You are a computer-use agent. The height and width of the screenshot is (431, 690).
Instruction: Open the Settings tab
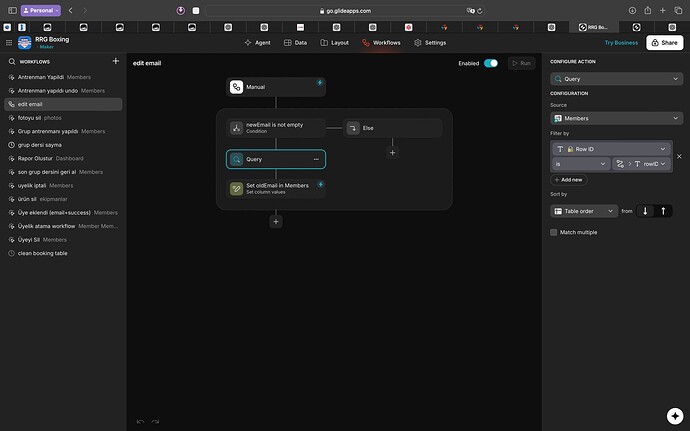pyautogui.click(x=430, y=43)
